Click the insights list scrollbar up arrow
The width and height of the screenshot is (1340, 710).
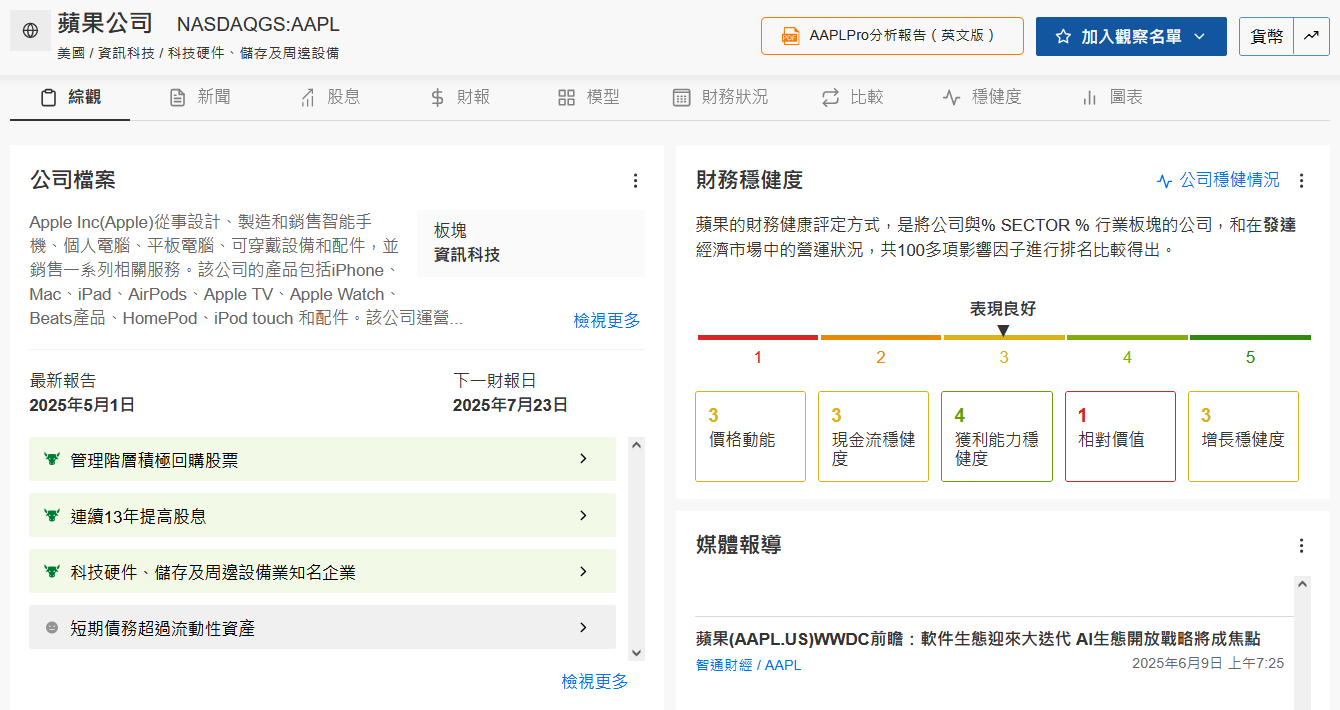click(x=636, y=445)
